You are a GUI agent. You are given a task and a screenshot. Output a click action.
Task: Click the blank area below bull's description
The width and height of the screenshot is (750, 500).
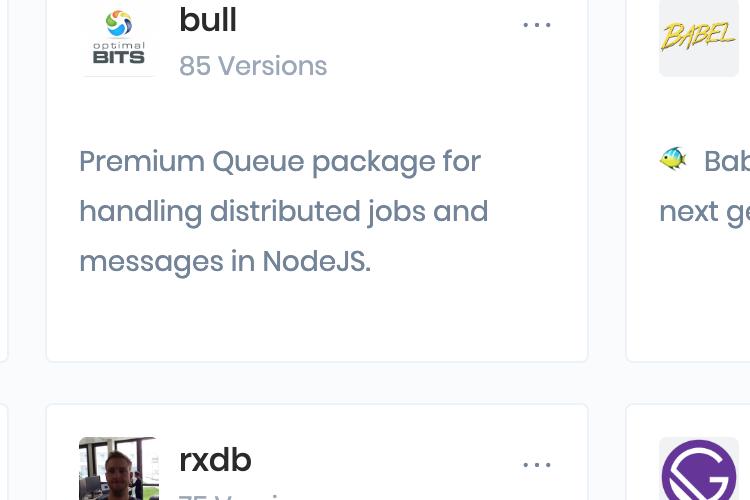[317, 318]
